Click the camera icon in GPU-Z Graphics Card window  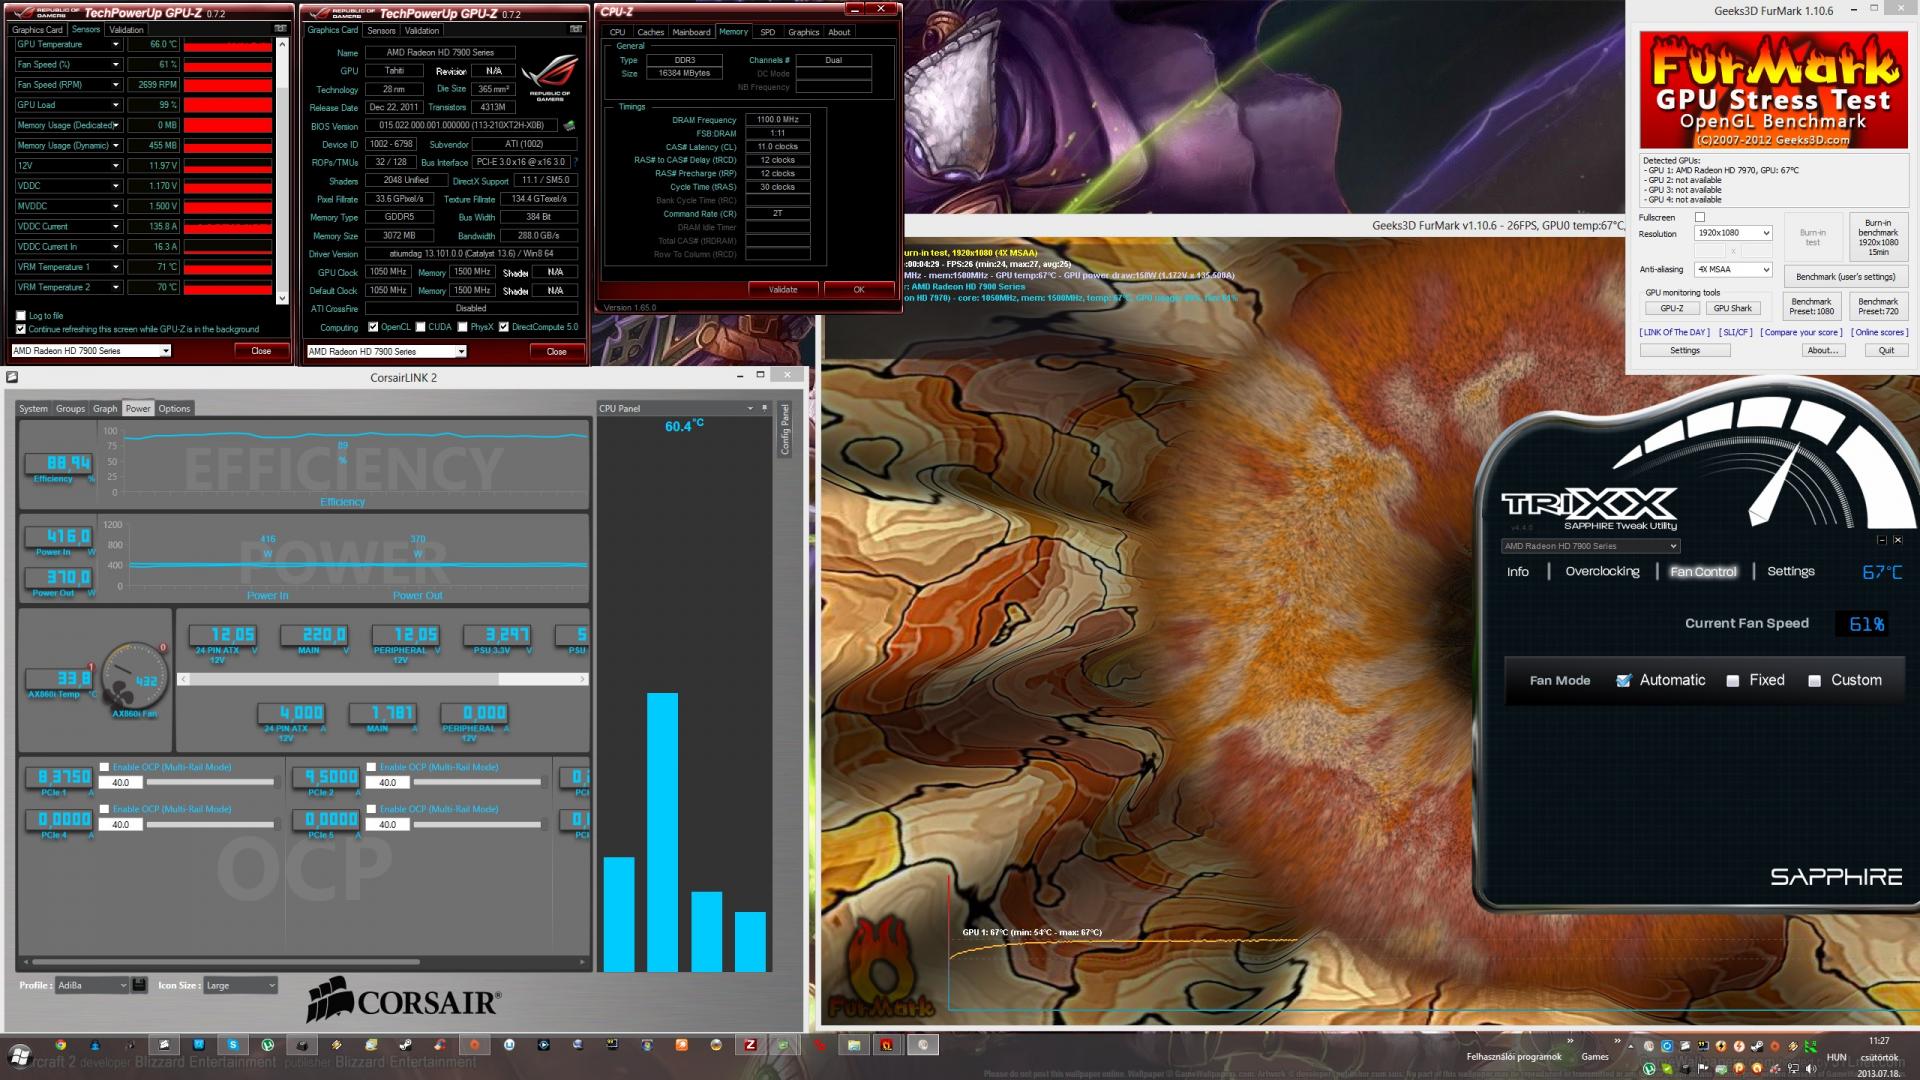(x=575, y=29)
